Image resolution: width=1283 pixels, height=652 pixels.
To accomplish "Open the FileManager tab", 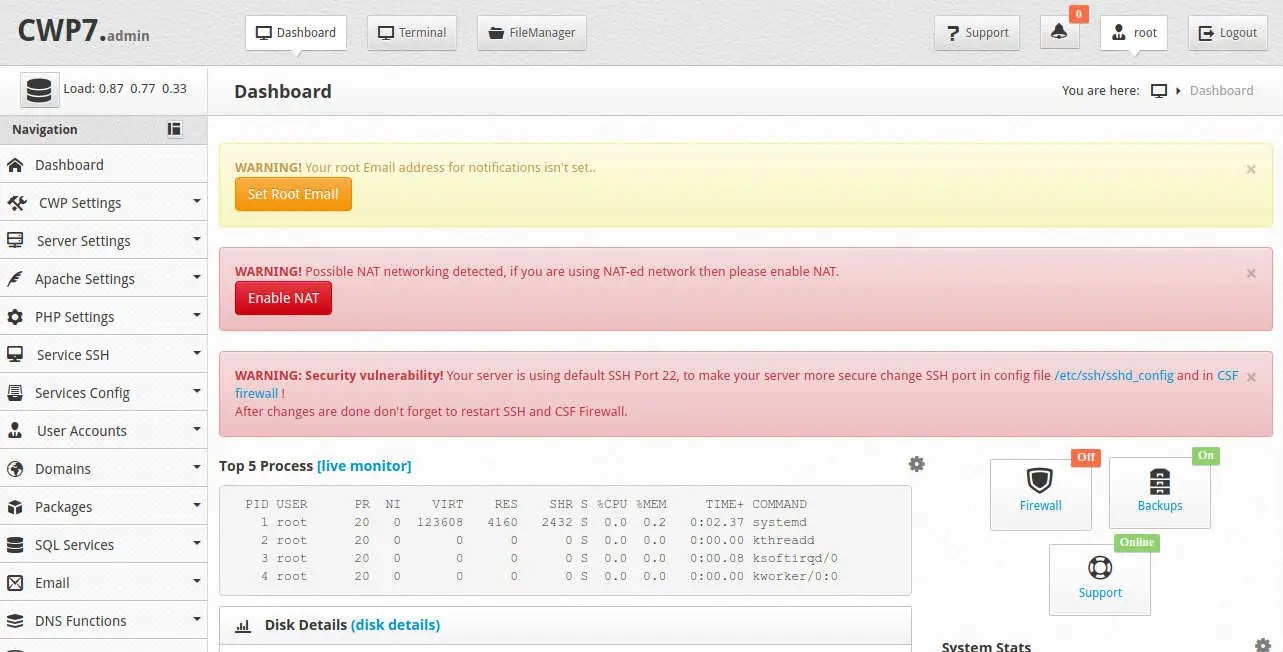I will (x=532, y=32).
